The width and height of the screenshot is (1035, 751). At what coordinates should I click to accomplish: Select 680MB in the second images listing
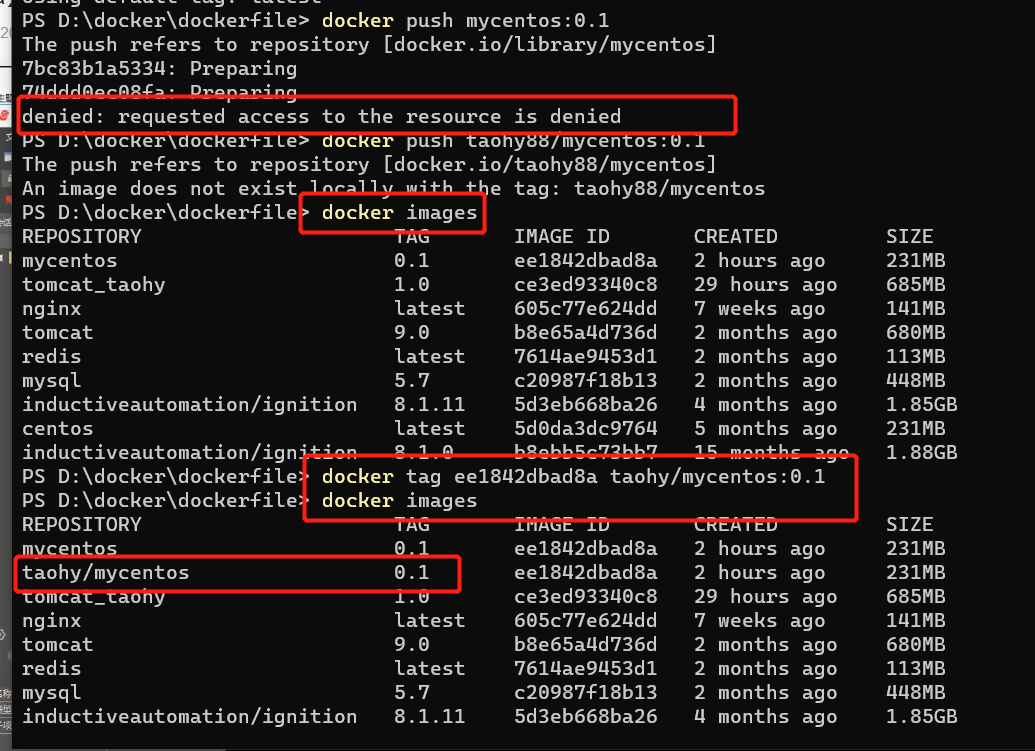pyautogui.click(x=916, y=645)
